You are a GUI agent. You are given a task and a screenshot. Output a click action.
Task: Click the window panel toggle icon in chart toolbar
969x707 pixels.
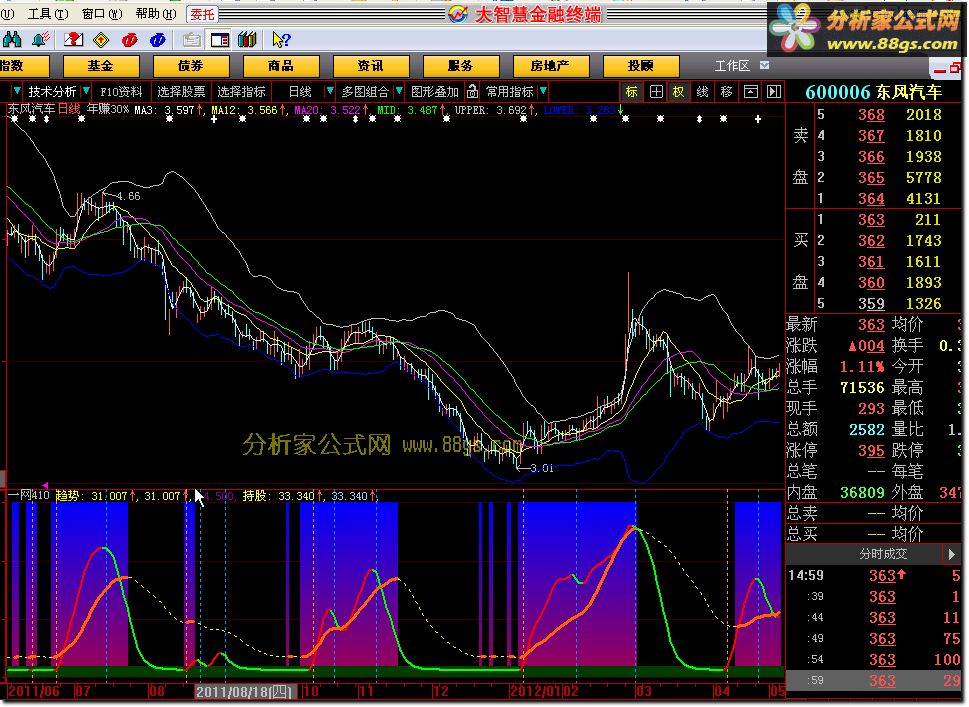(750, 92)
